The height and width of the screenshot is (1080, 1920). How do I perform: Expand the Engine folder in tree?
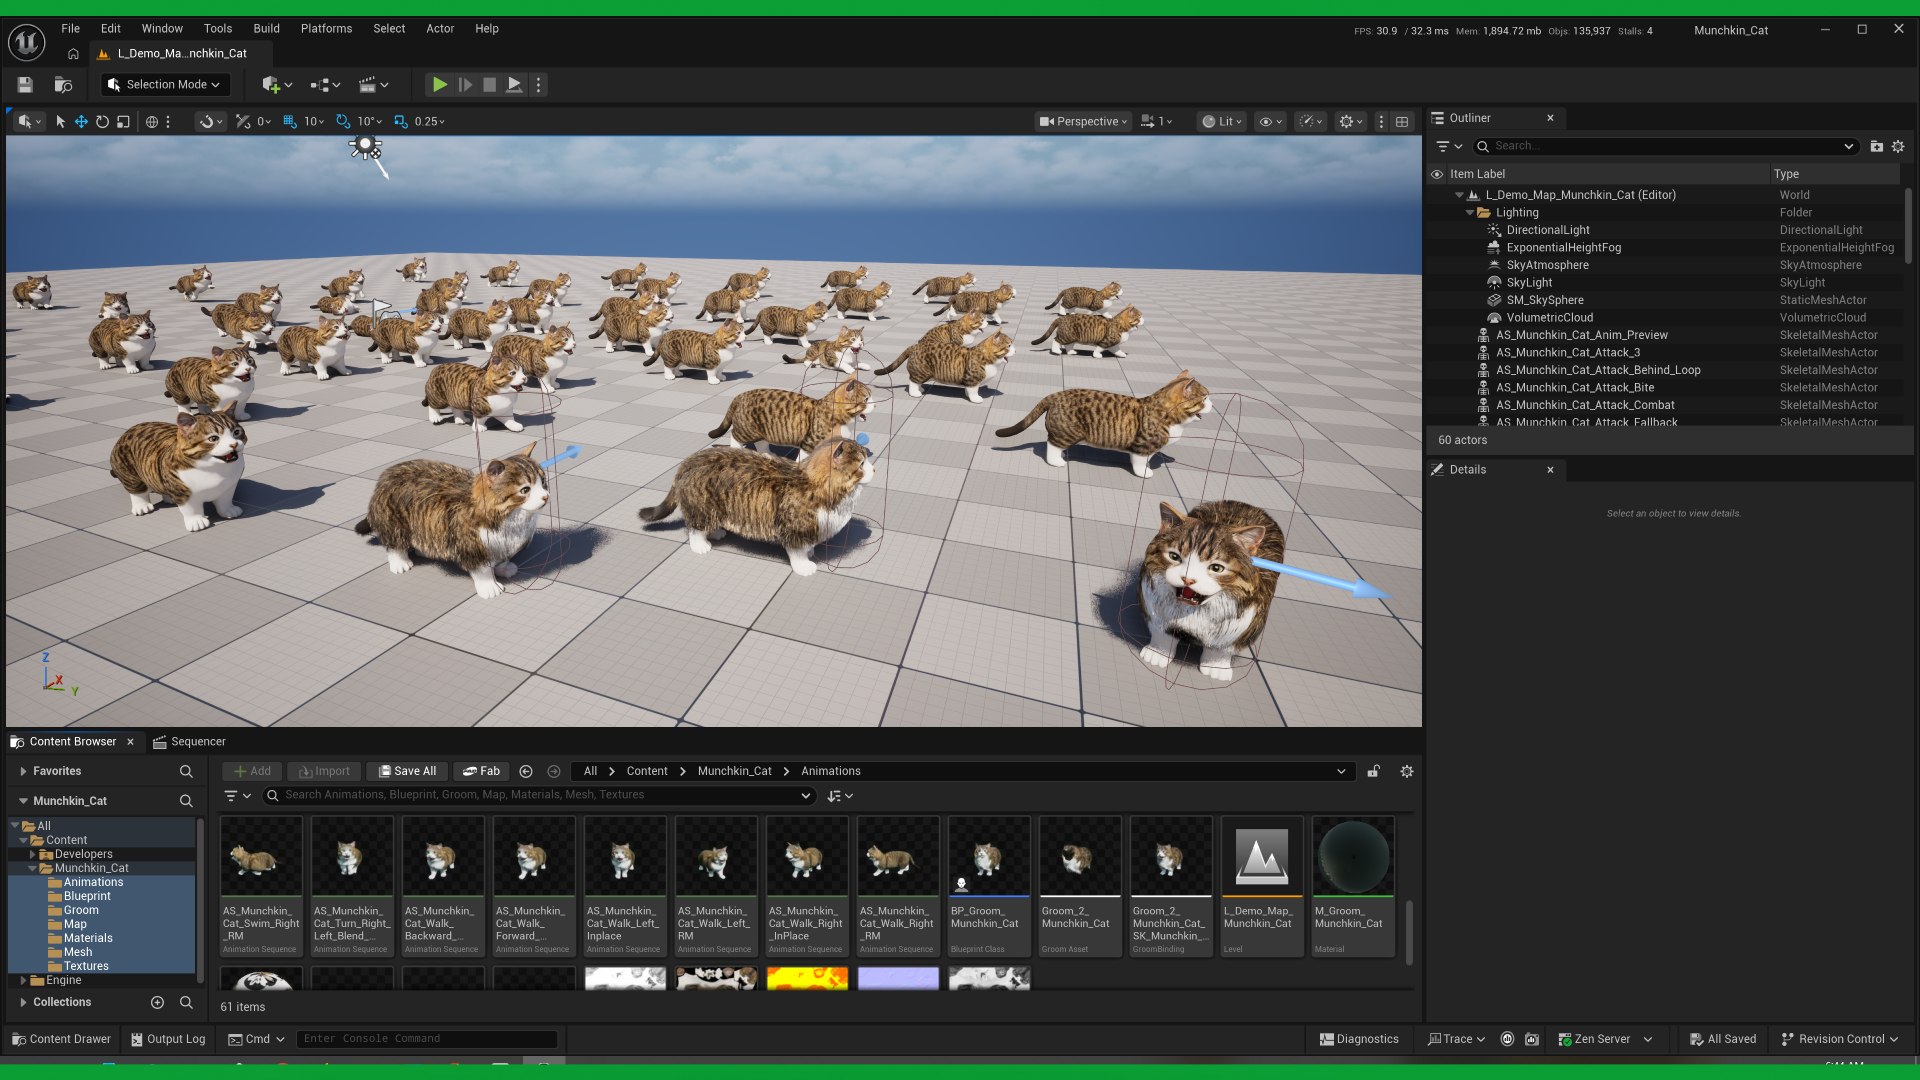23,980
